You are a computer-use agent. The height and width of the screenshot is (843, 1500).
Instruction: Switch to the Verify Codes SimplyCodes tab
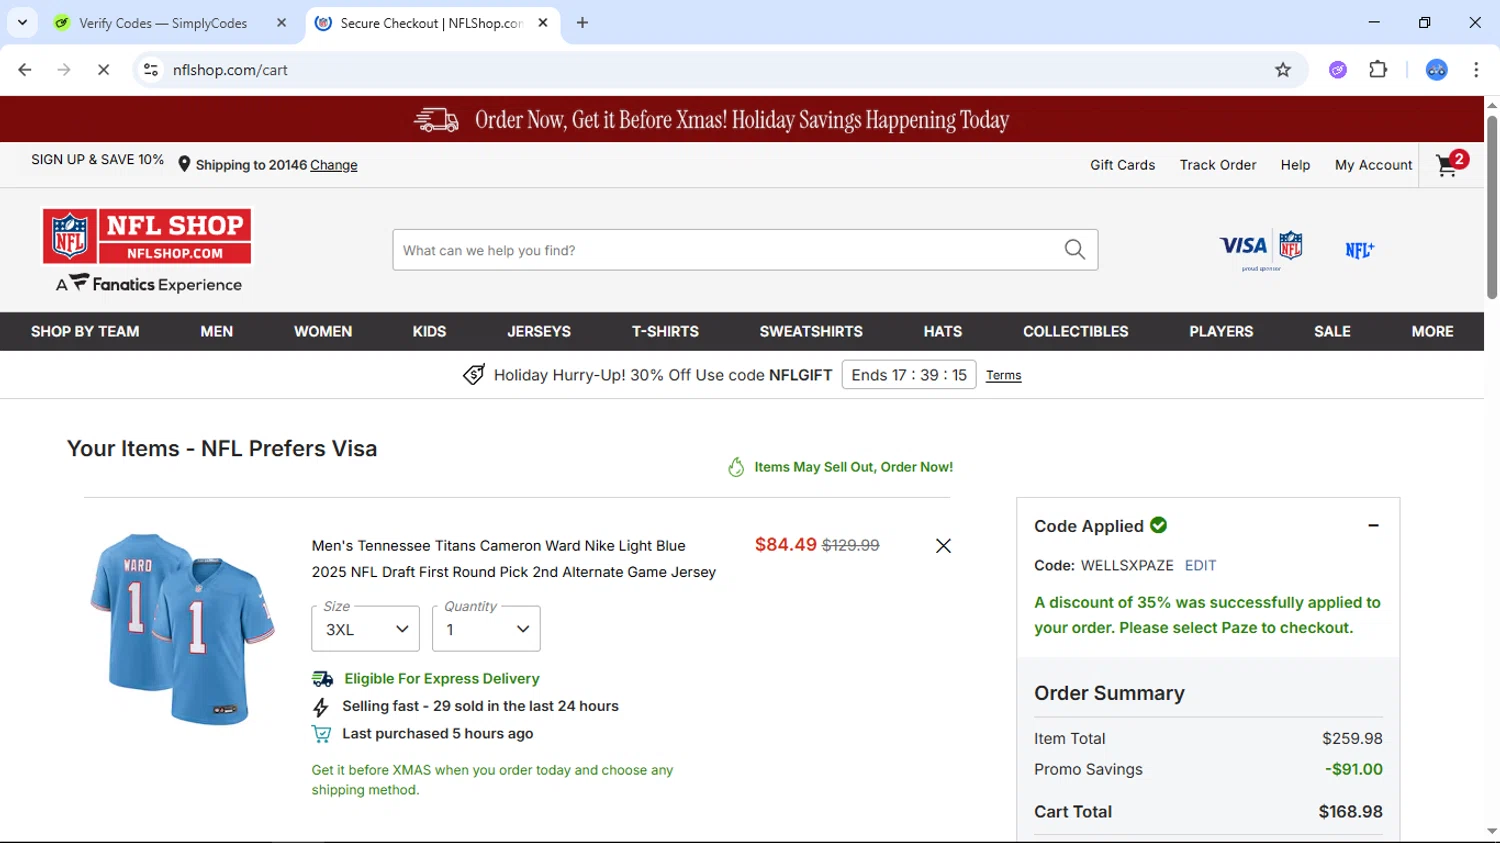[165, 22]
